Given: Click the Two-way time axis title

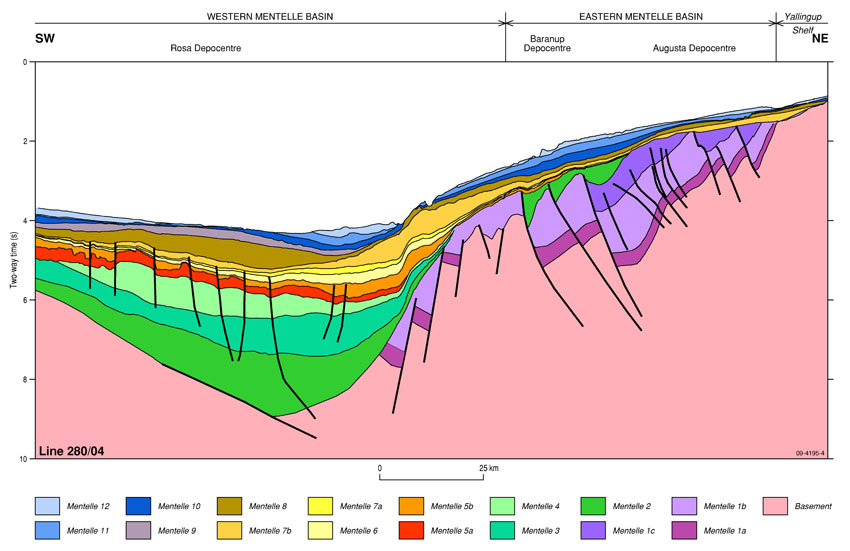Looking at the screenshot, I should 14,258.
